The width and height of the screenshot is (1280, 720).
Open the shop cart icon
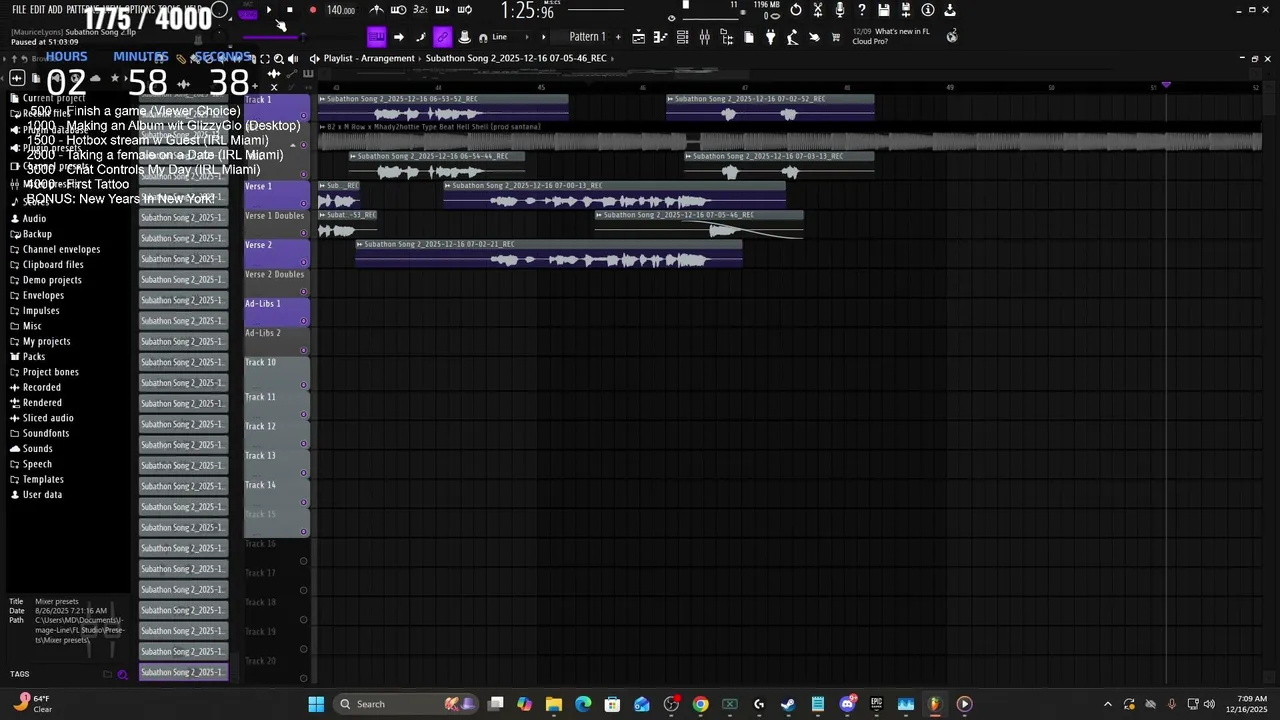coord(836,37)
